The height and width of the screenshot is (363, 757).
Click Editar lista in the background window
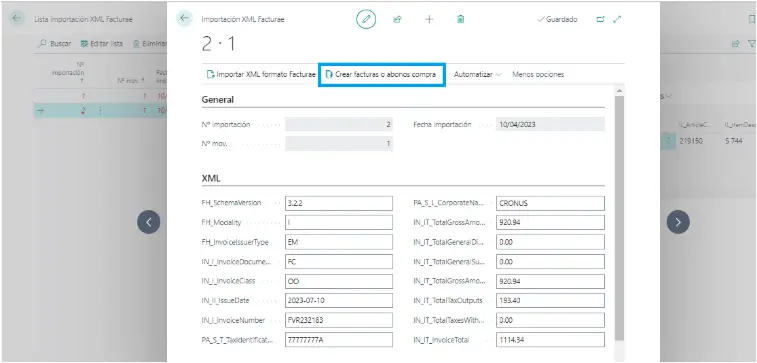click(x=101, y=44)
